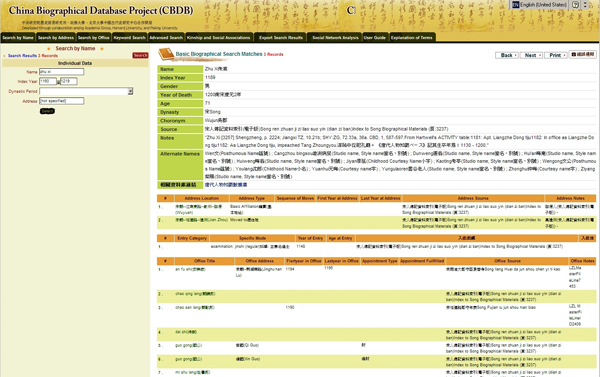Click the Lastyear in Office header
Screen dimensions: 600x377
pyautogui.click(x=342, y=261)
